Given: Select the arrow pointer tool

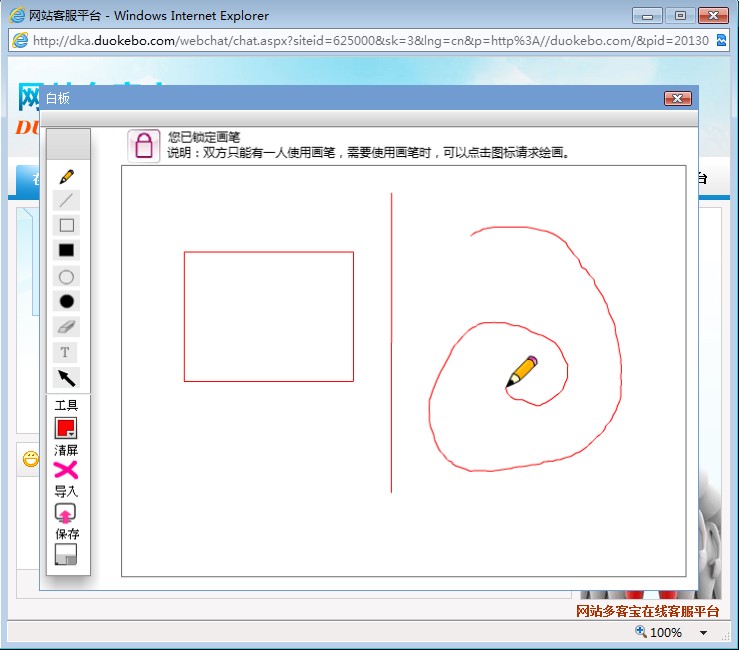Looking at the screenshot, I should click(66, 378).
